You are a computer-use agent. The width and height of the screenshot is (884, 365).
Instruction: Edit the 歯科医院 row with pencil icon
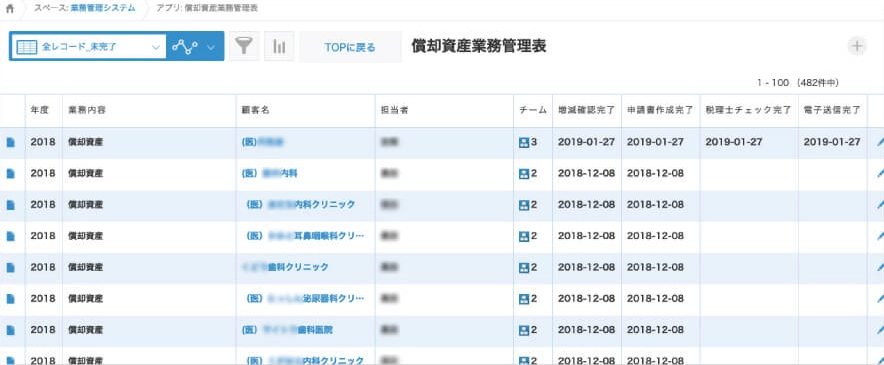click(880, 330)
